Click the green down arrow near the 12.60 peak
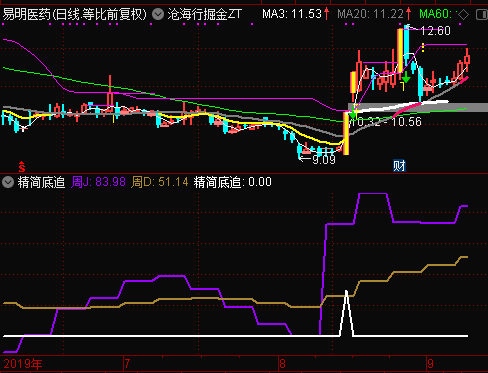The width and height of the screenshot is (488, 373). tap(406, 77)
